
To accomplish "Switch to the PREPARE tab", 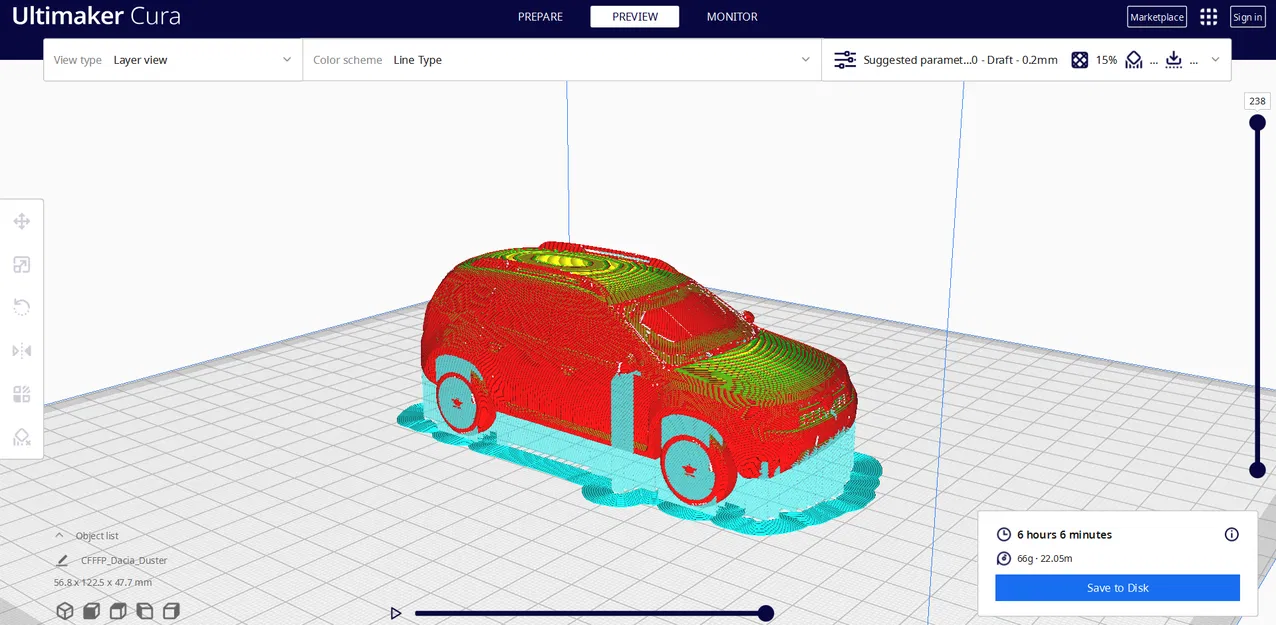I will tap(540, 16).
